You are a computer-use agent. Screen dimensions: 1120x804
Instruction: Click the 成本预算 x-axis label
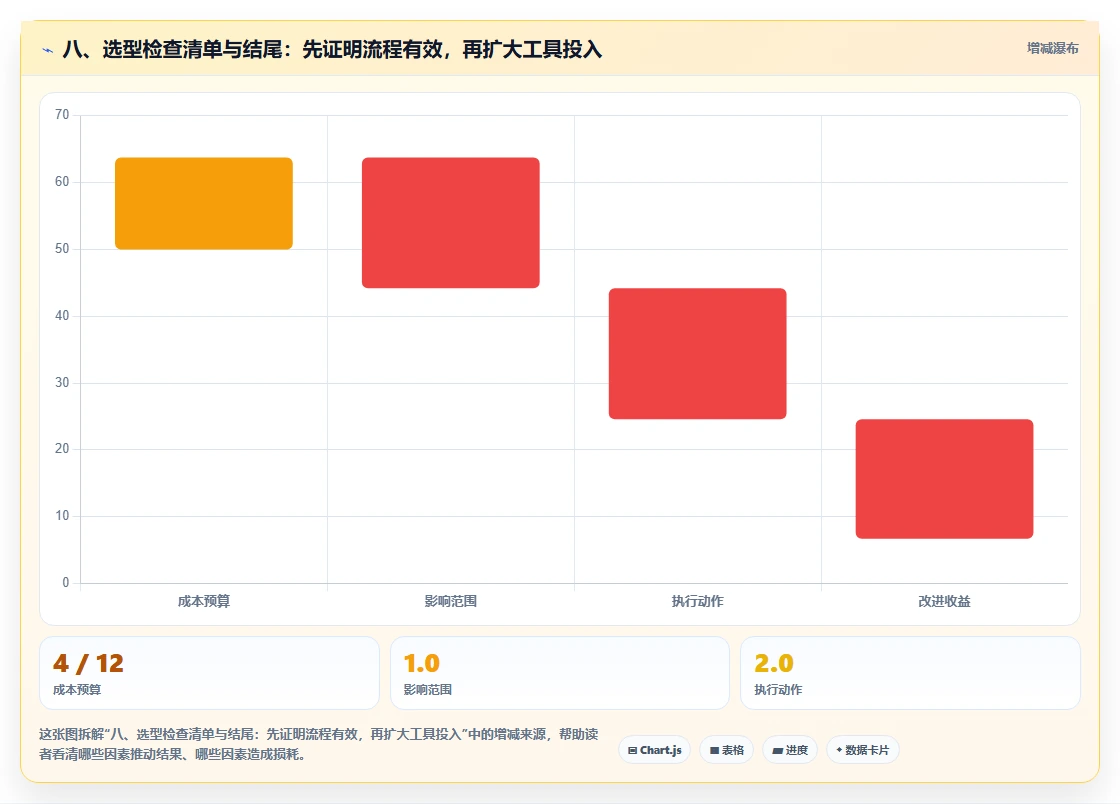point(204,601)
